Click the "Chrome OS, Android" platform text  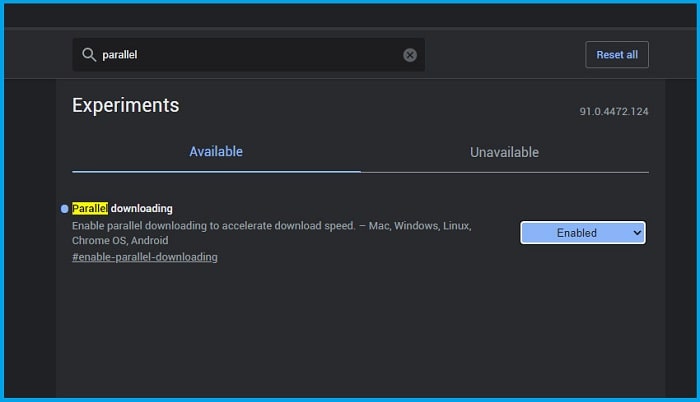(x=120, y=240)
